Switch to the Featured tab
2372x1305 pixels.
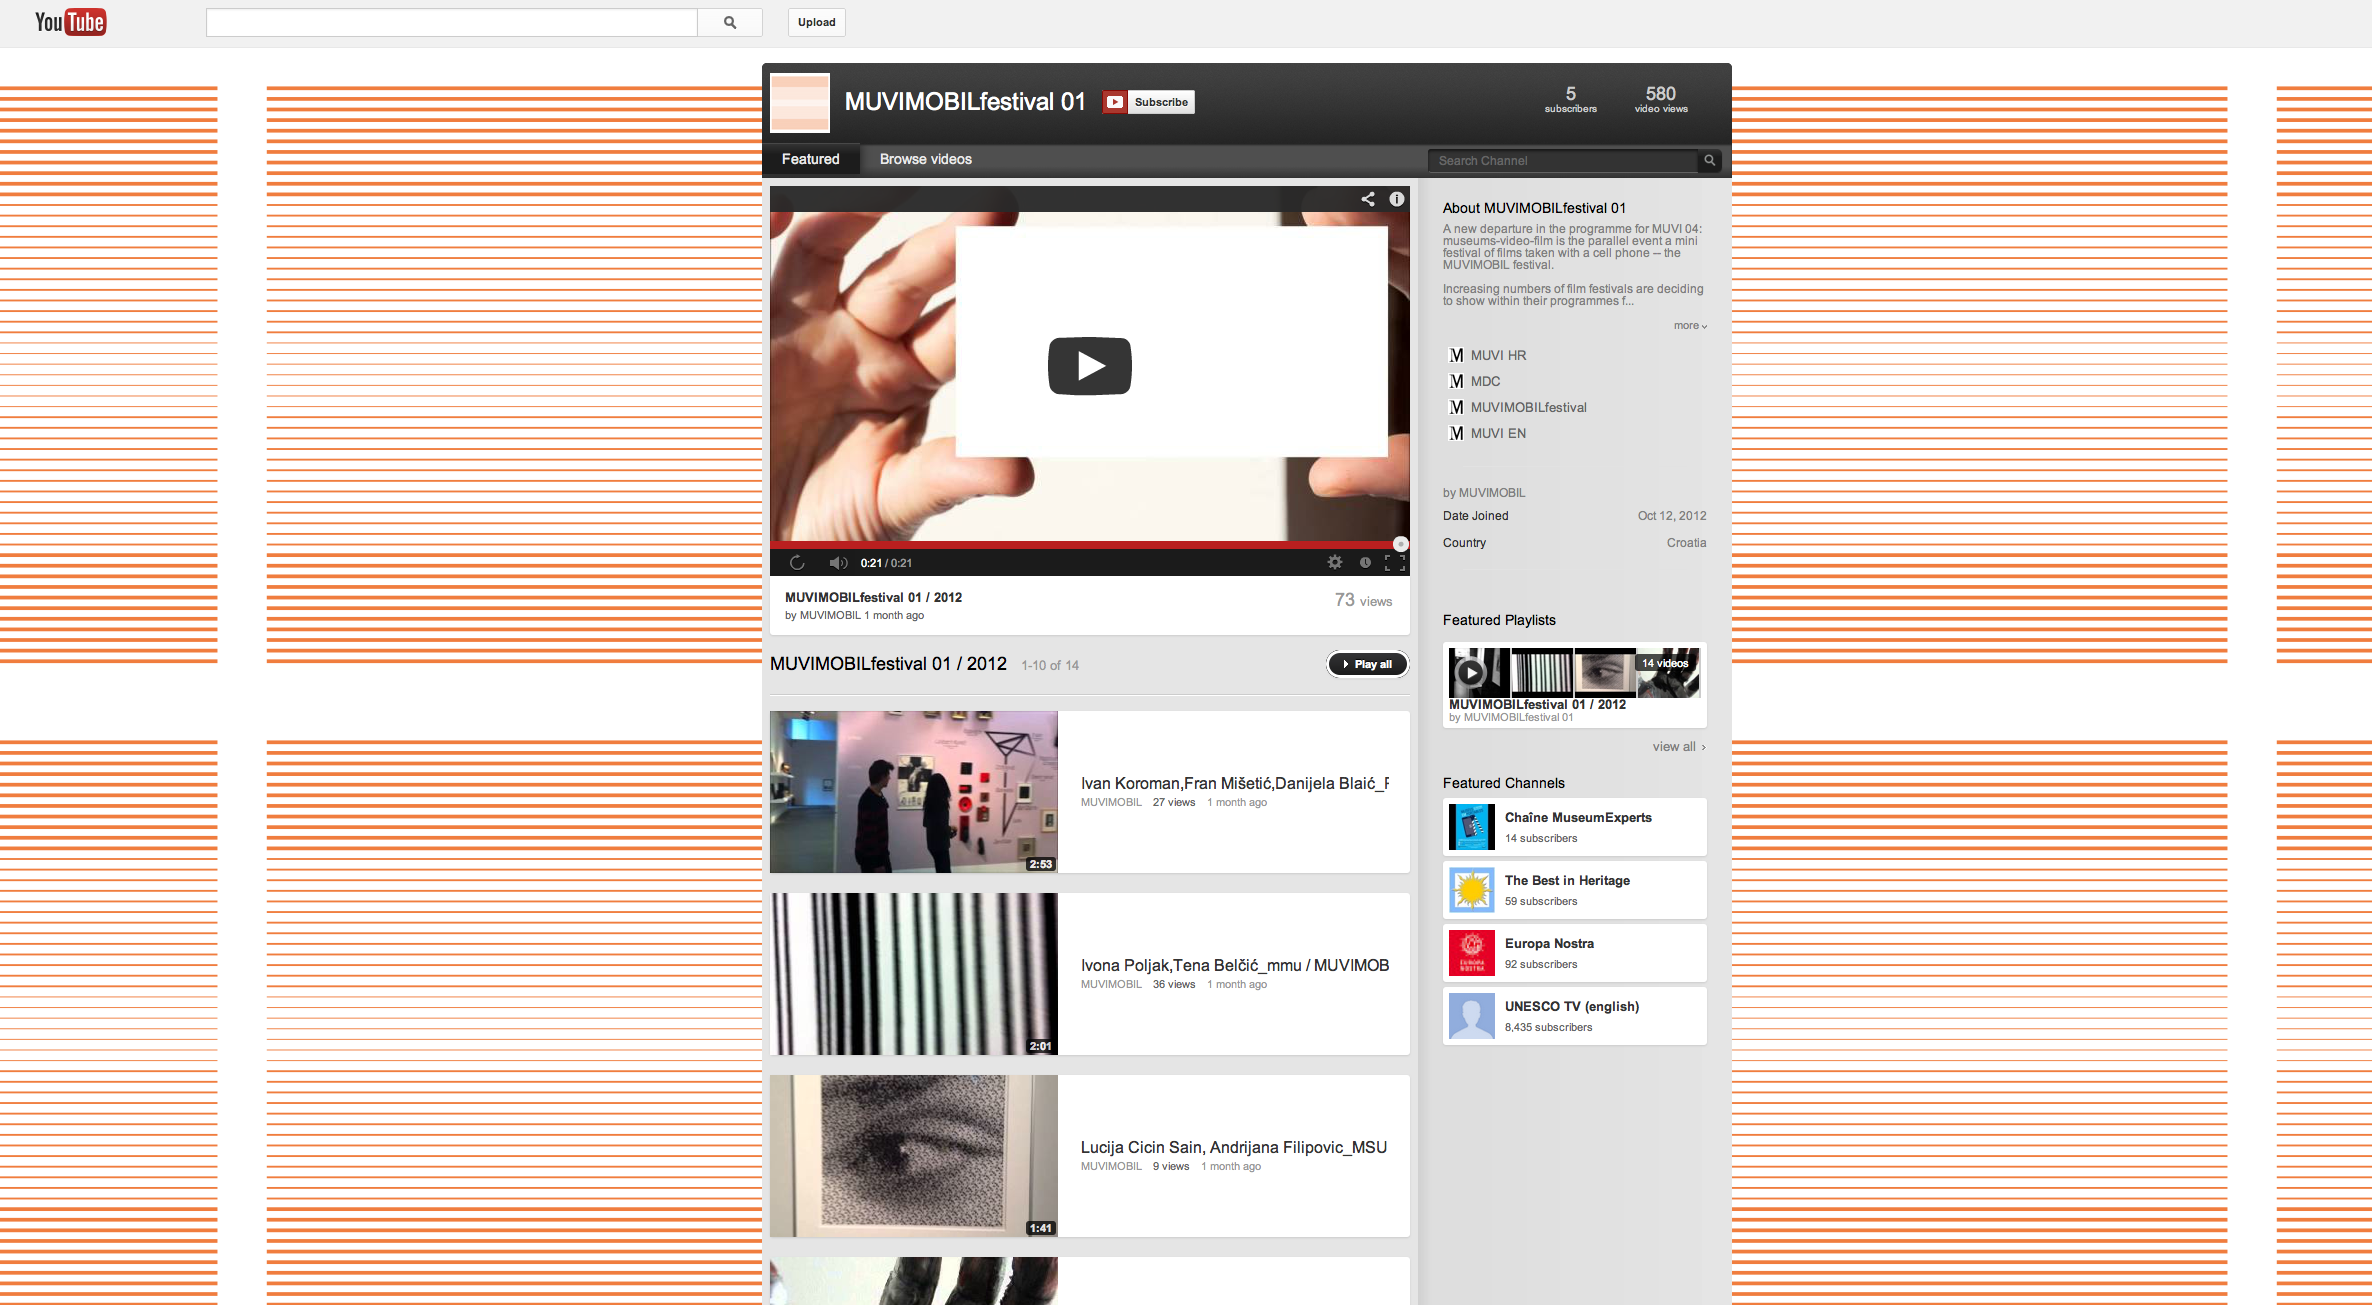[810, 159]
